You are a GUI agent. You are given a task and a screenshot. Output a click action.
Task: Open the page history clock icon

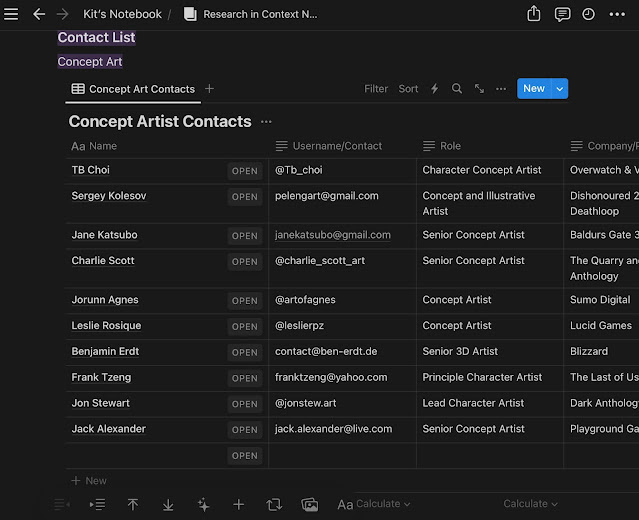588,14
